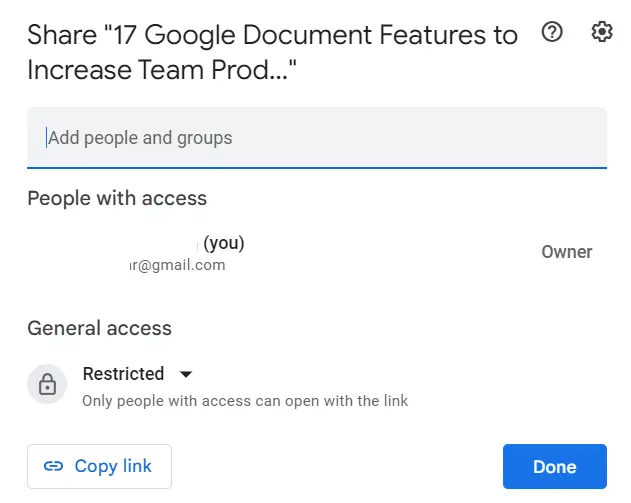Click the "Only people with access" description
The width and height of the screenshot is (631, 503).
(x=245, y=401)
